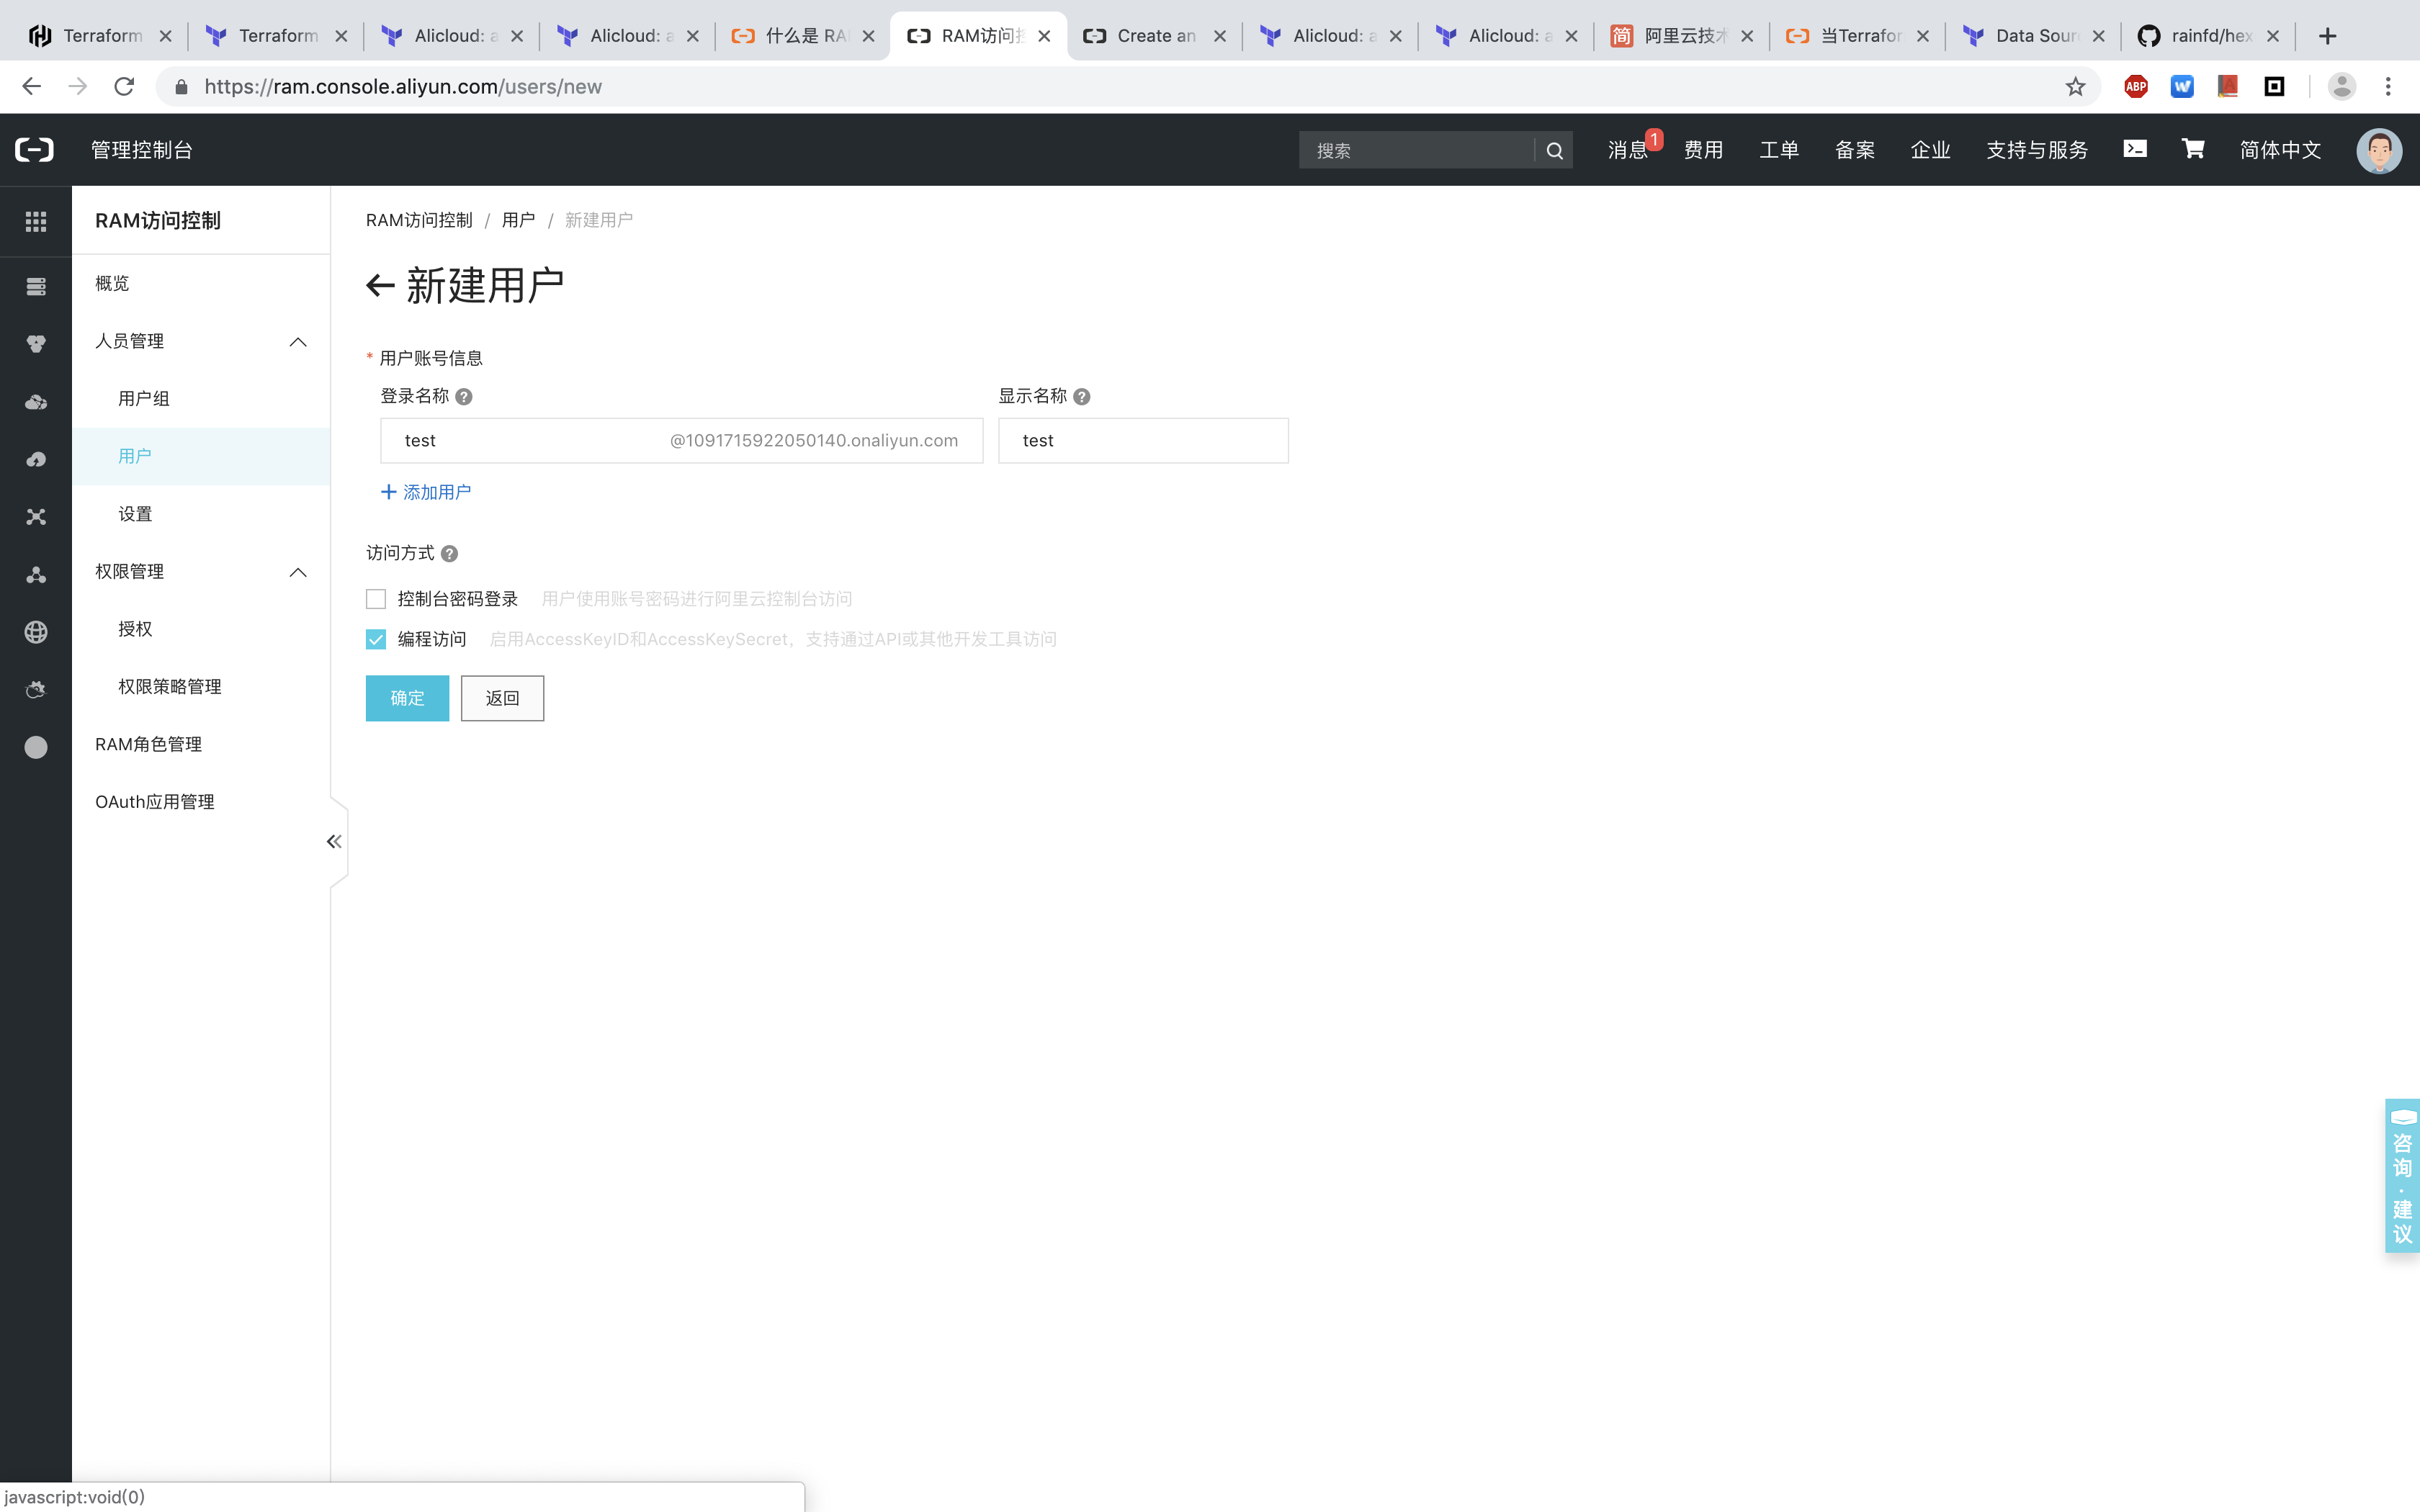Enable 控制台密码登录 checkbox
Screen dimensions: 2420x1512
pyautogui.click(x=376, y=599)
